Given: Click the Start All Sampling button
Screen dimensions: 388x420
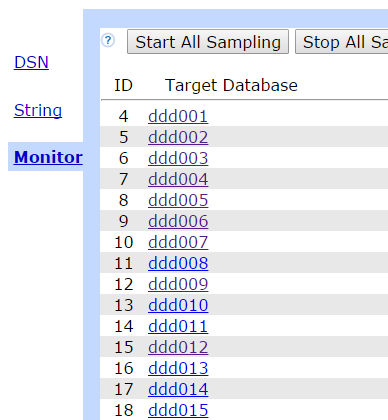Looking at the screenshot, I should tap(208, 42).
